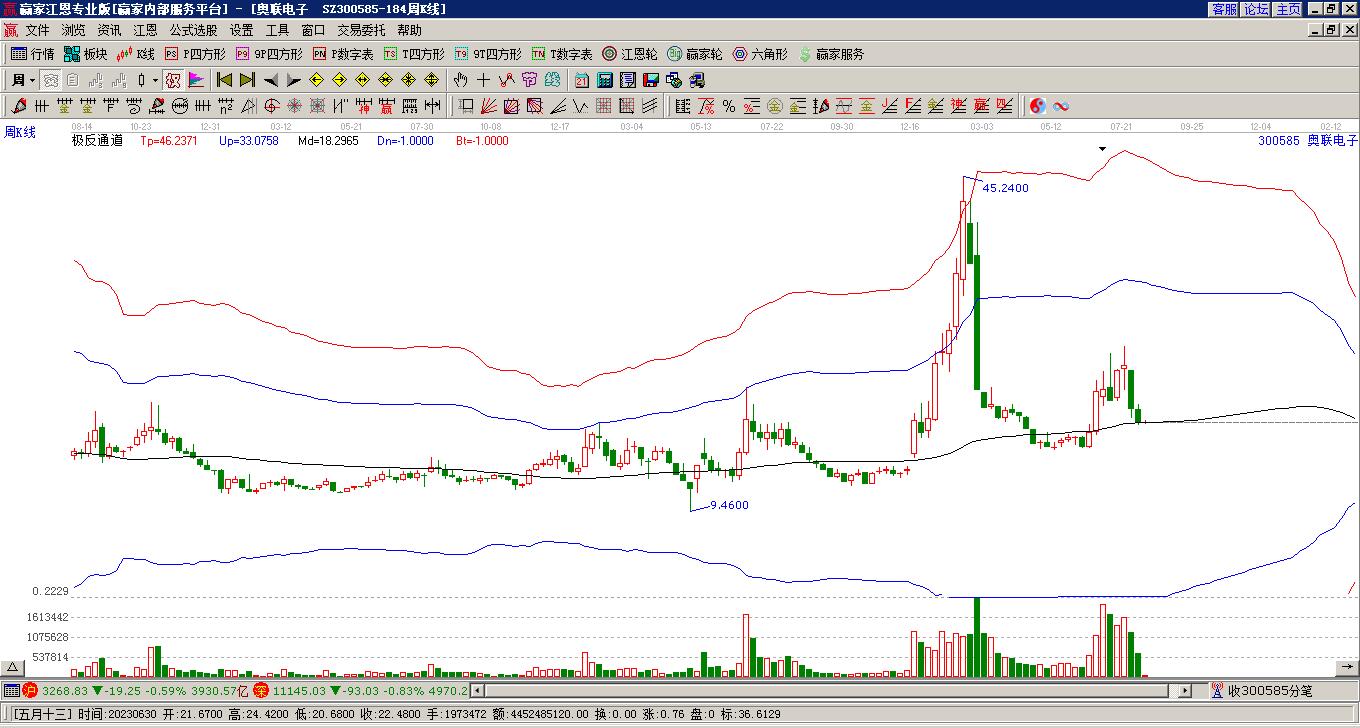Open the 板块 sector view

coord(85,54)
